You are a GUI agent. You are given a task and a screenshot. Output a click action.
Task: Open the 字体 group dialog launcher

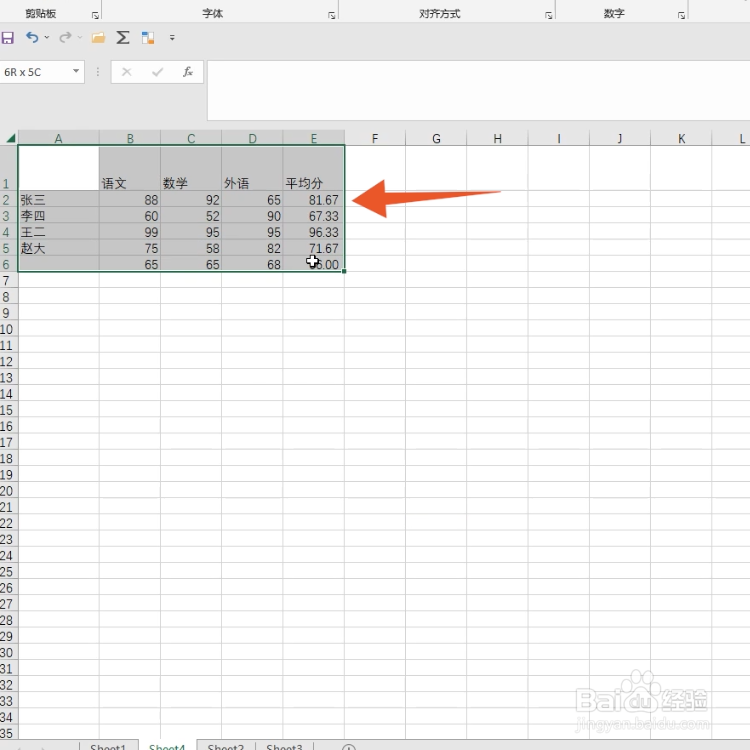tap(331, 16)
